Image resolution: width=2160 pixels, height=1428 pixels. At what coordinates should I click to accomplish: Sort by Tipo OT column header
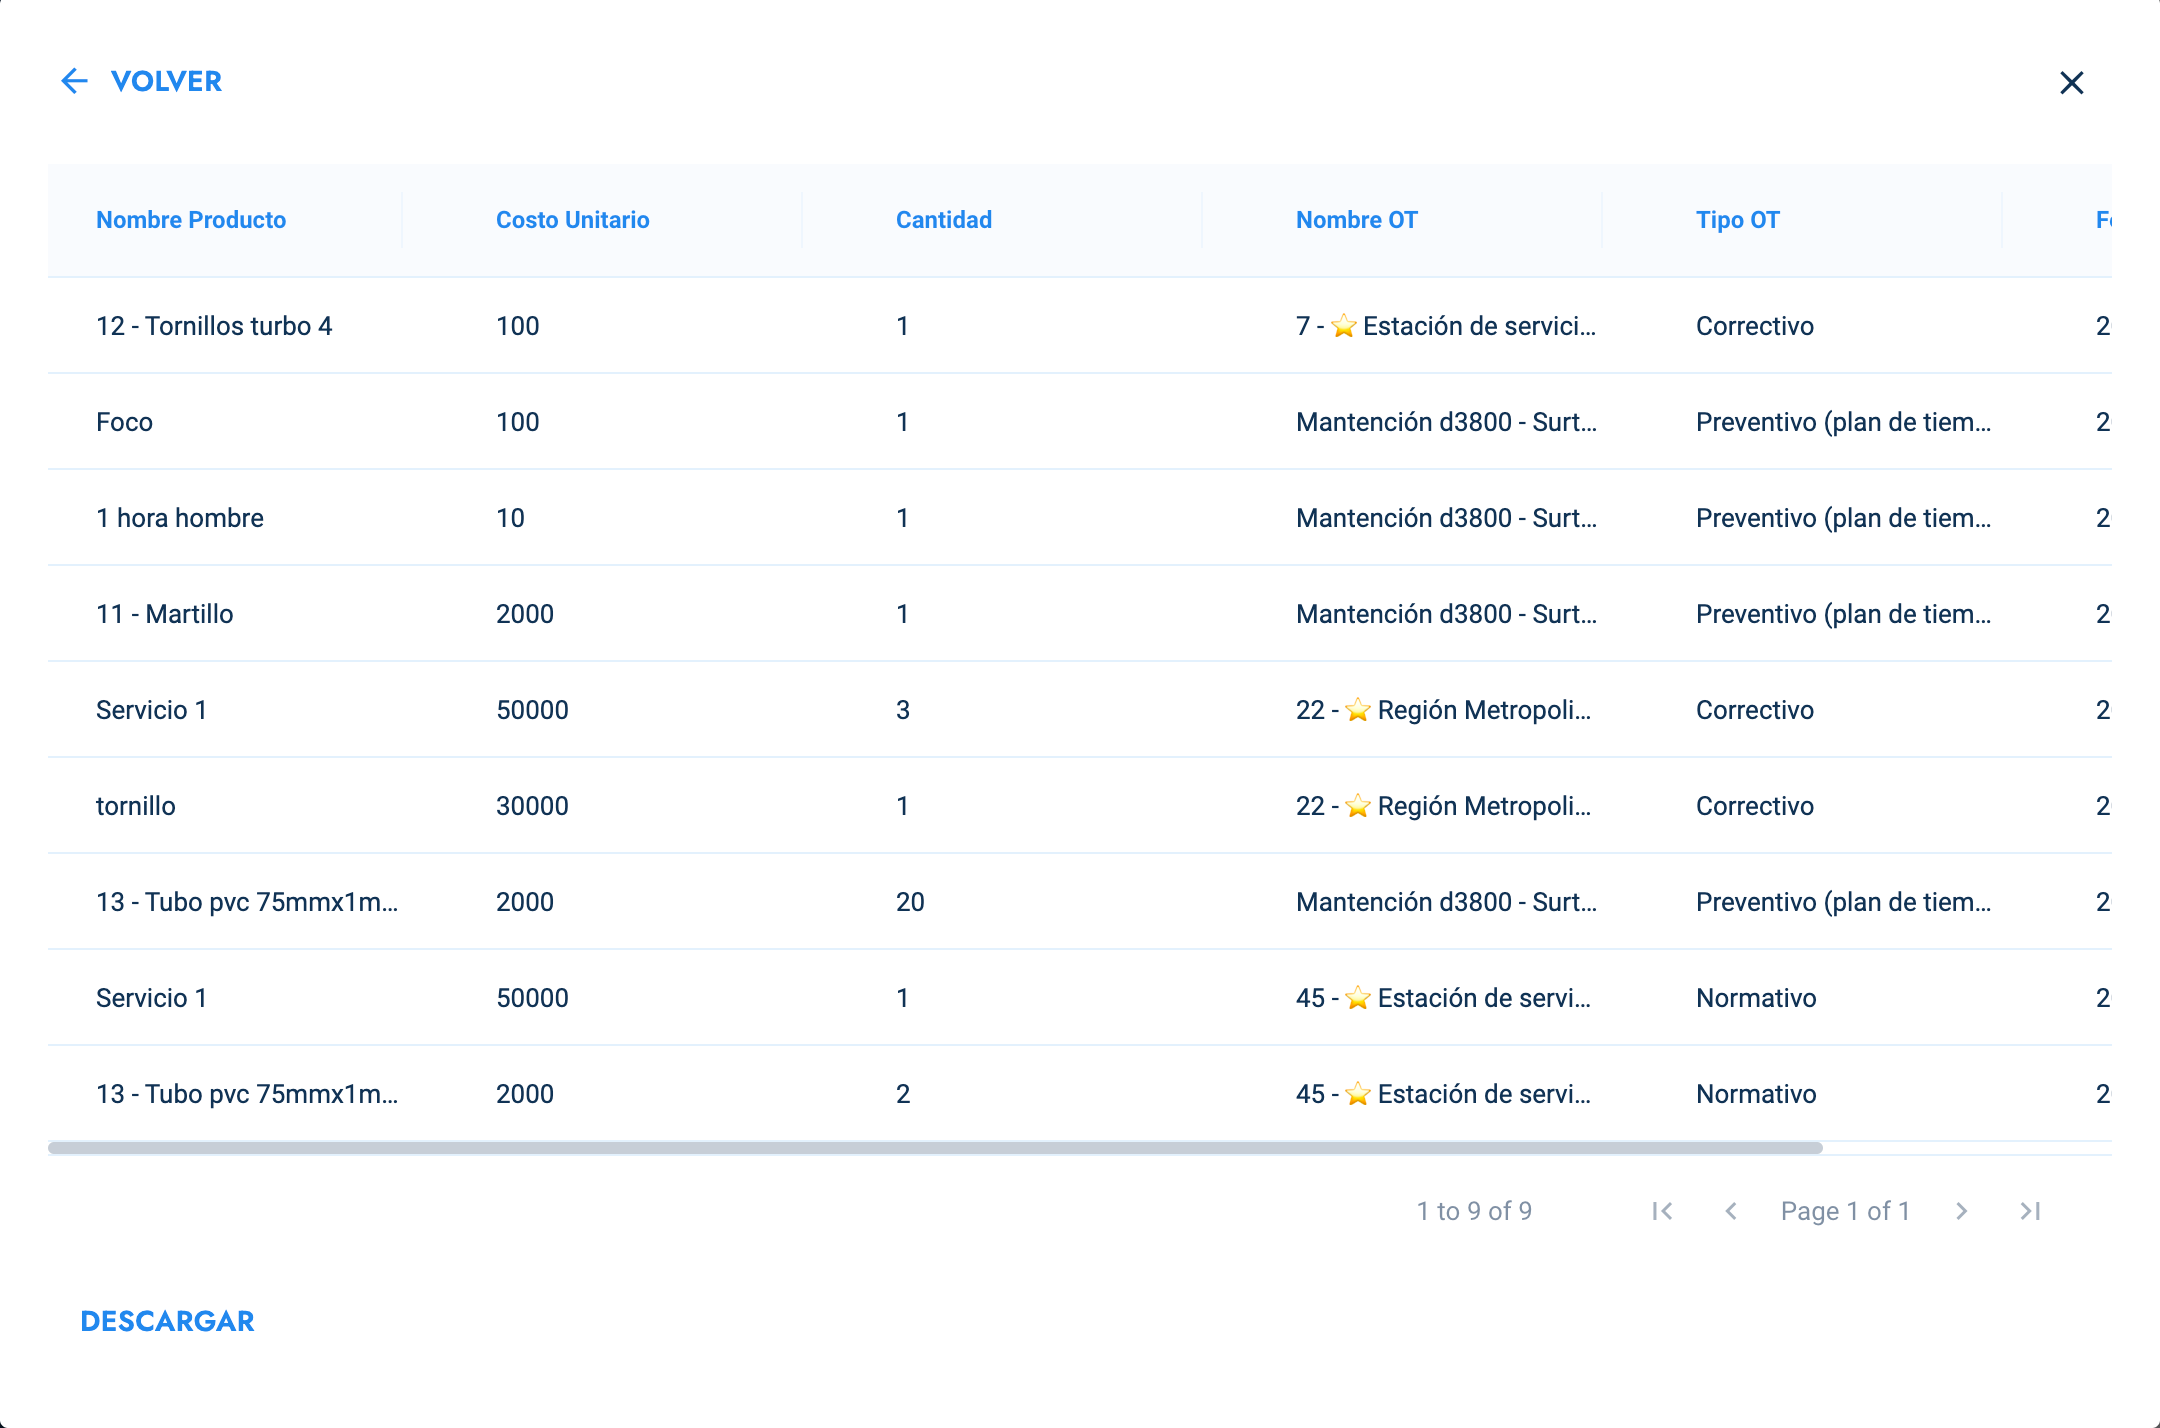[x=1738, y=220]
